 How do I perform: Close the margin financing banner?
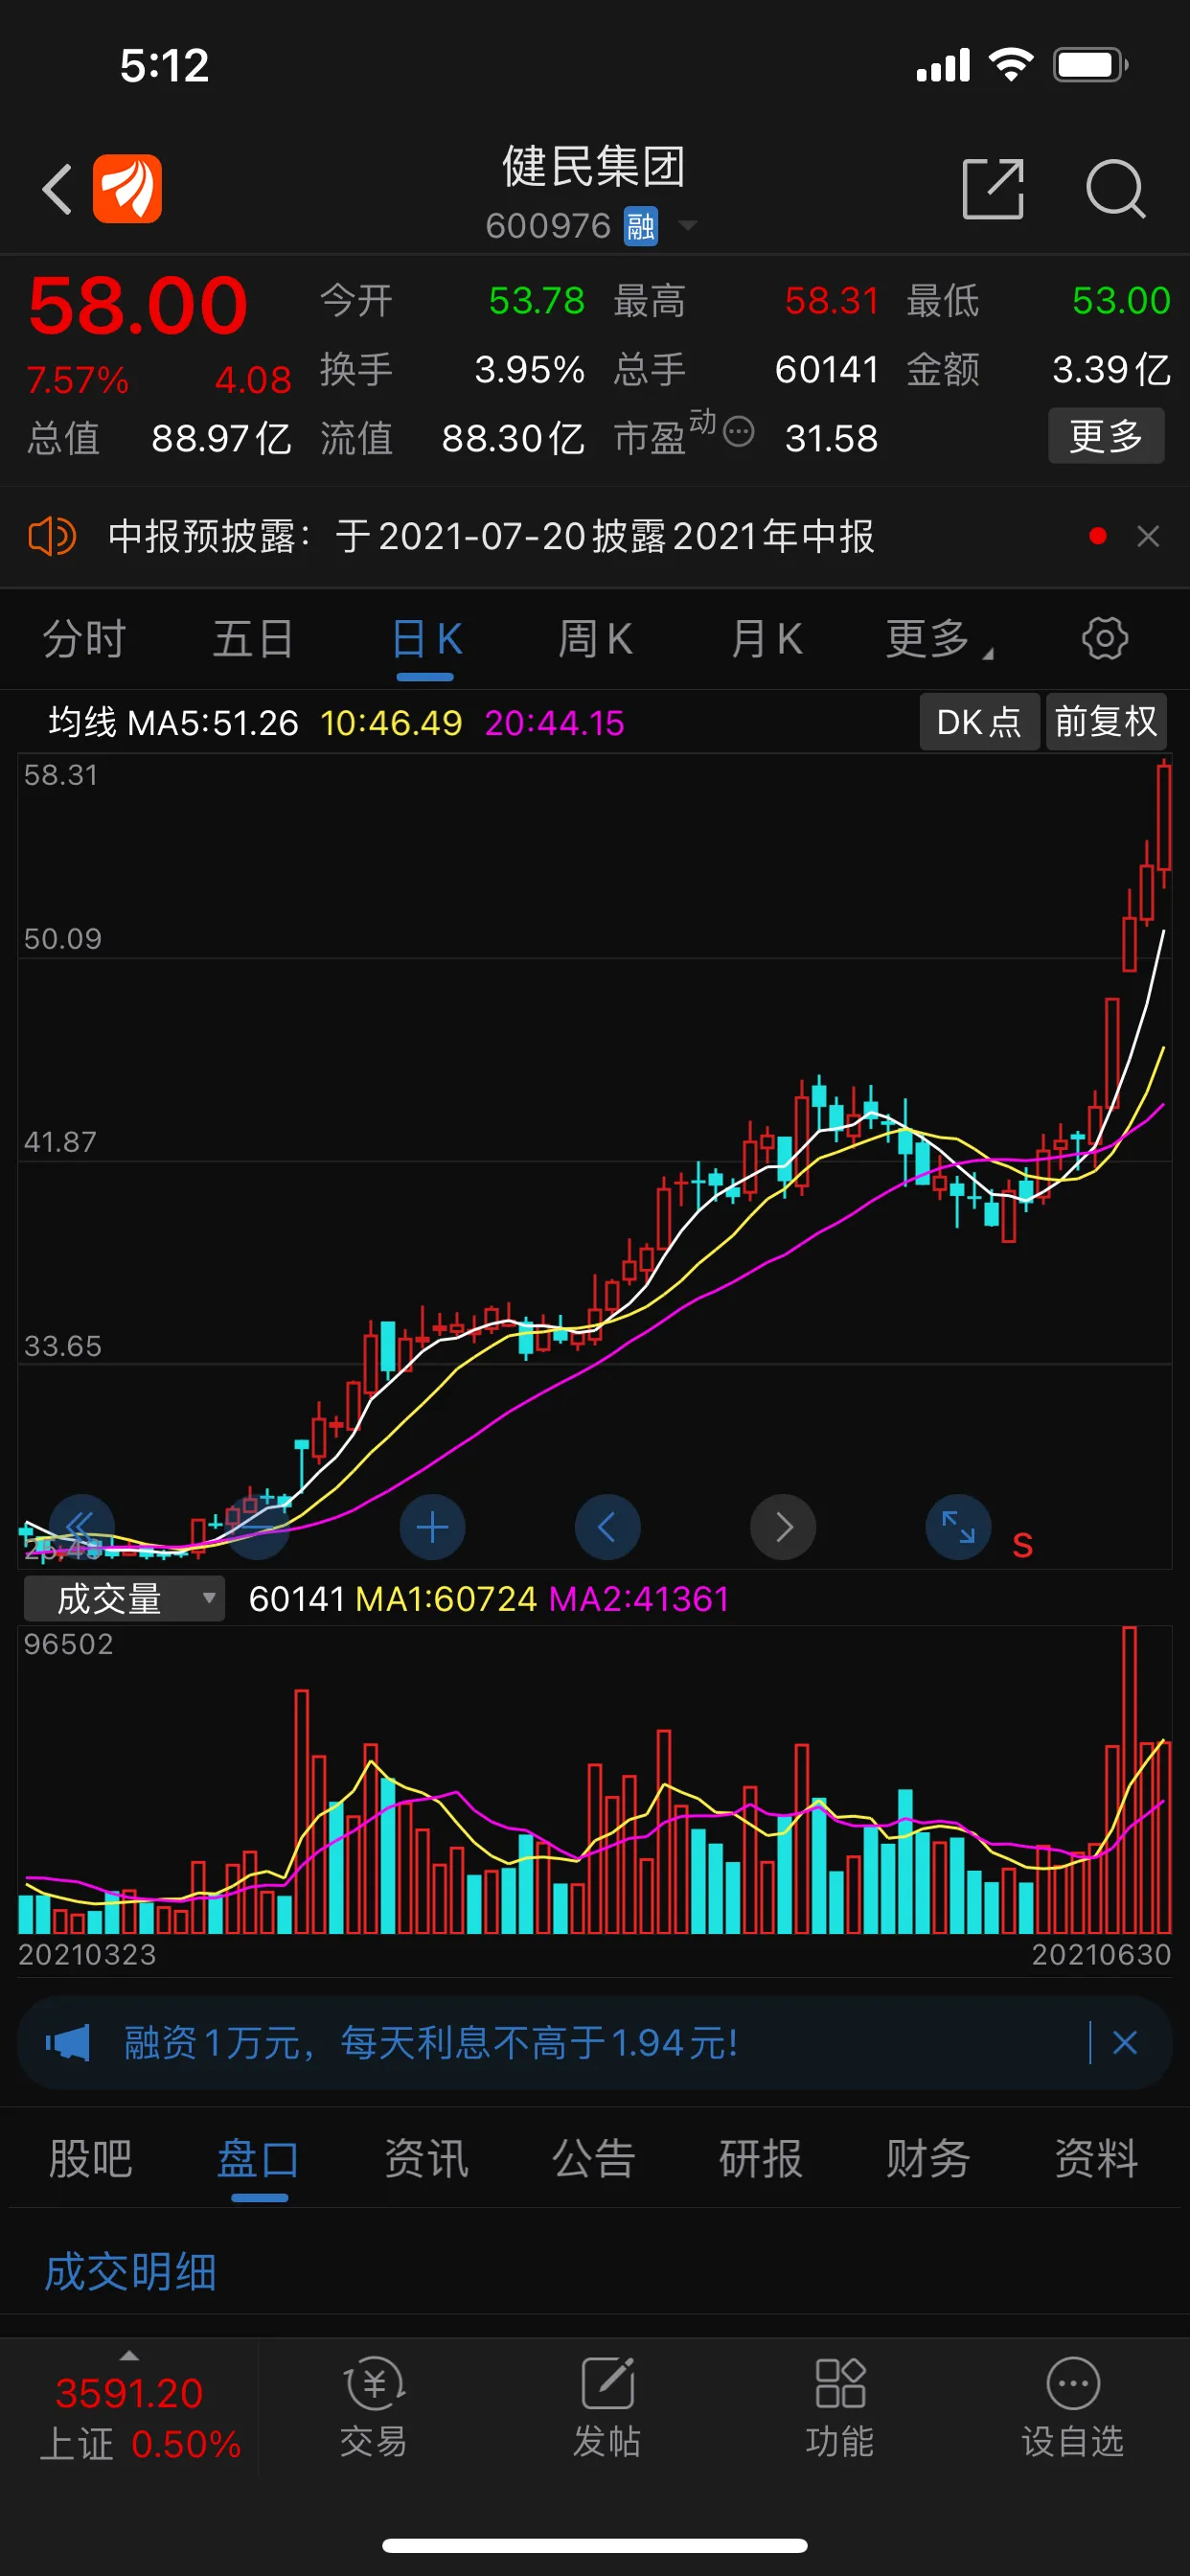coord(1125,2043)
